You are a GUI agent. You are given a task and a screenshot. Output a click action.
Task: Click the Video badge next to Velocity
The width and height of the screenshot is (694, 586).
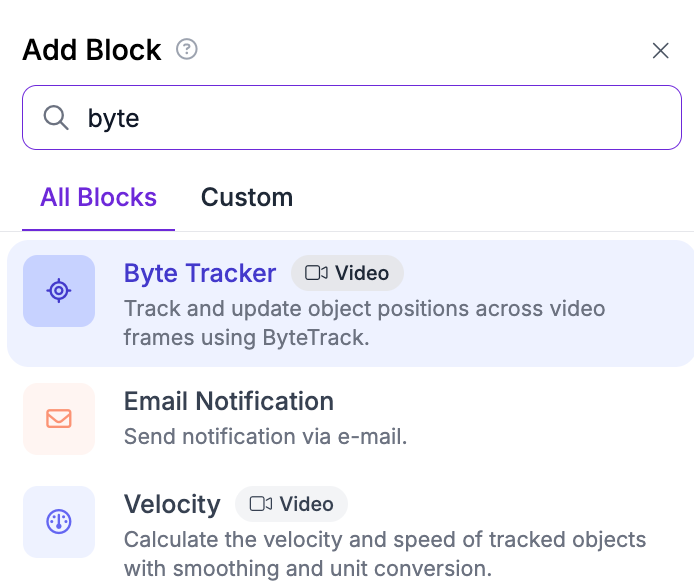coord(291,504)
